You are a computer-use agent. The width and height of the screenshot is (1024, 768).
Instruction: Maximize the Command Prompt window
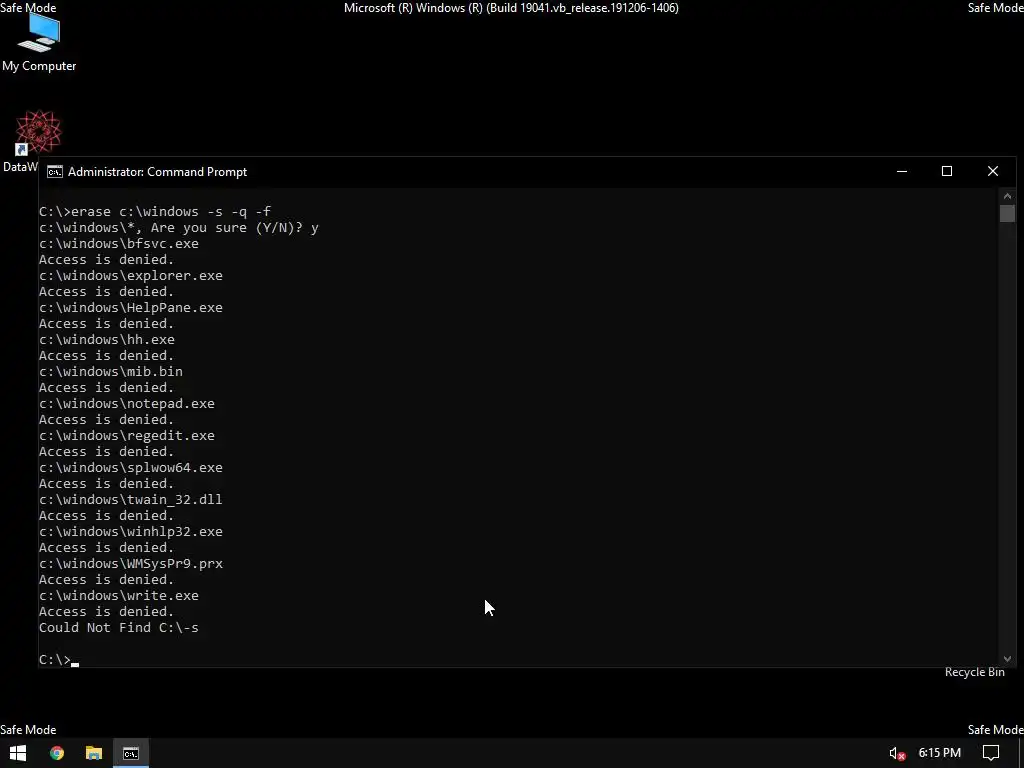[947, 171]
